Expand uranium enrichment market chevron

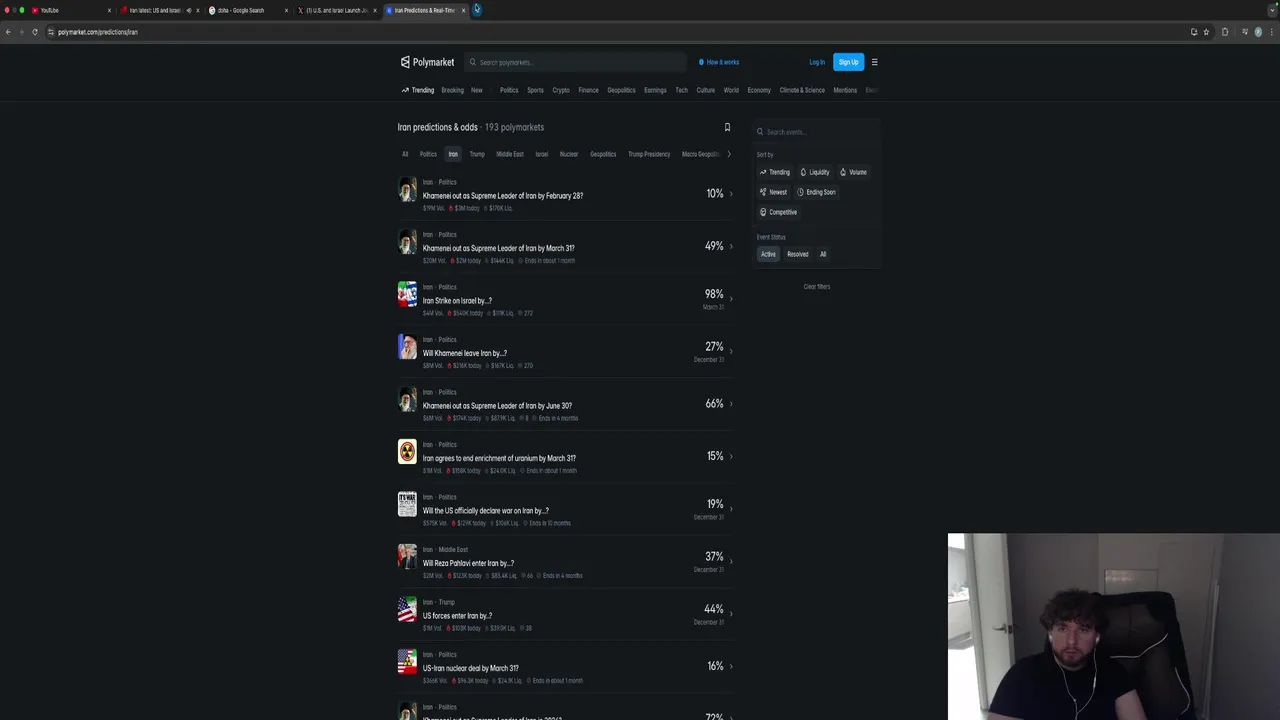(x=731, y=456)
